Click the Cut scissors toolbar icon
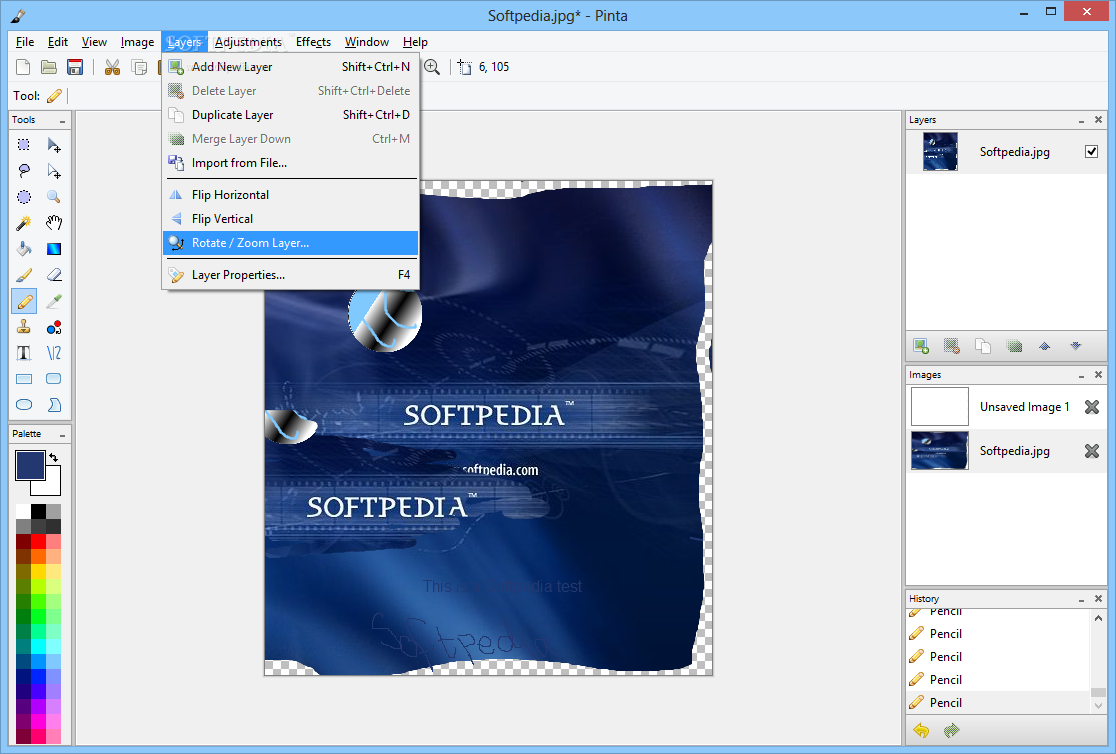 [112, 67]
